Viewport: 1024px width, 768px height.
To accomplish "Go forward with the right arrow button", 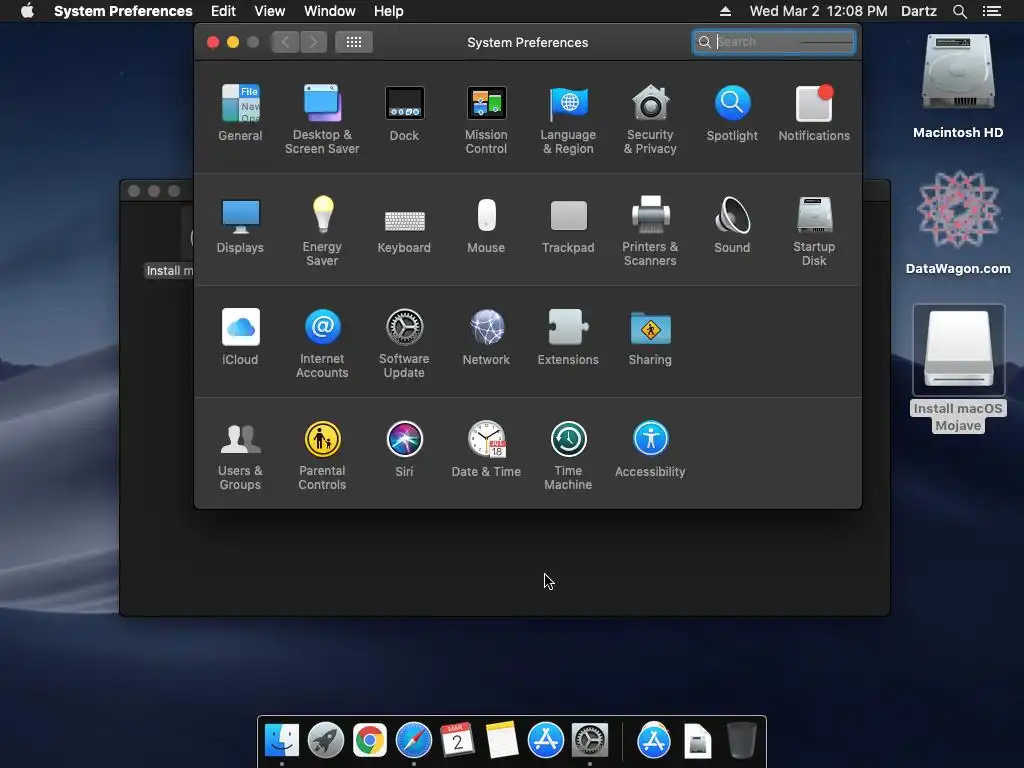I will 313,42.
